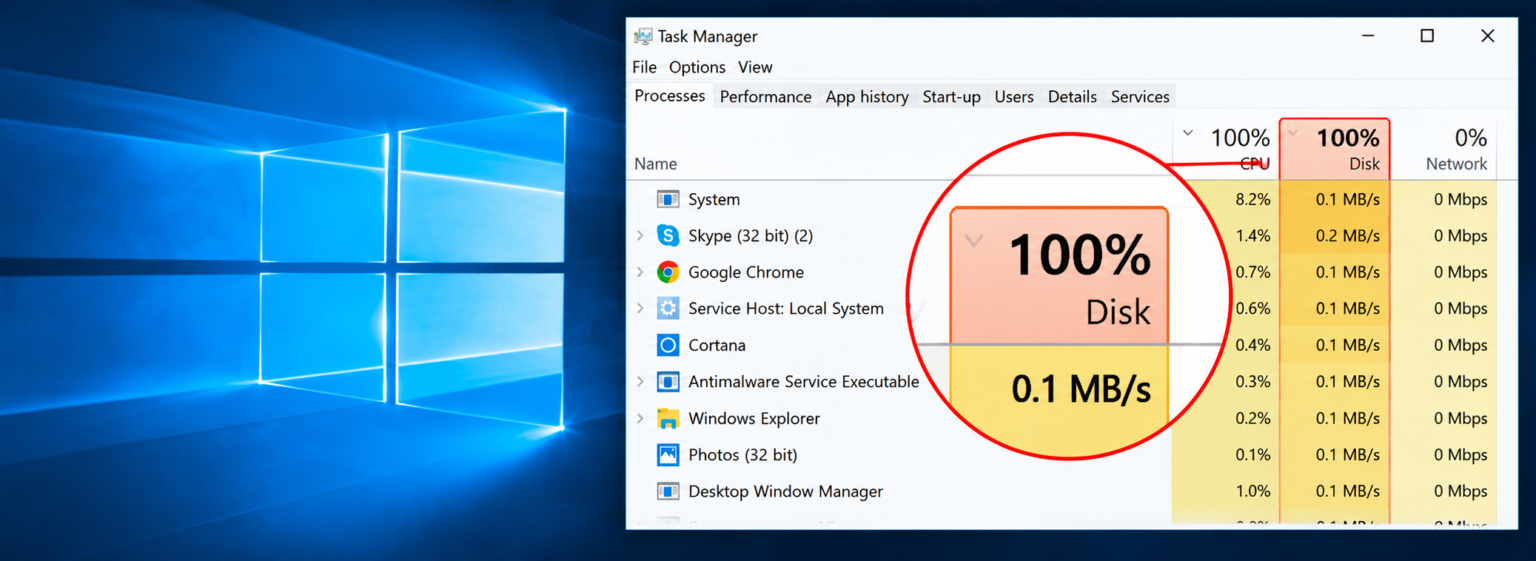Click Google Chrome's 0.7% CPU value
1536x561 pixels.
[1253, 272]
